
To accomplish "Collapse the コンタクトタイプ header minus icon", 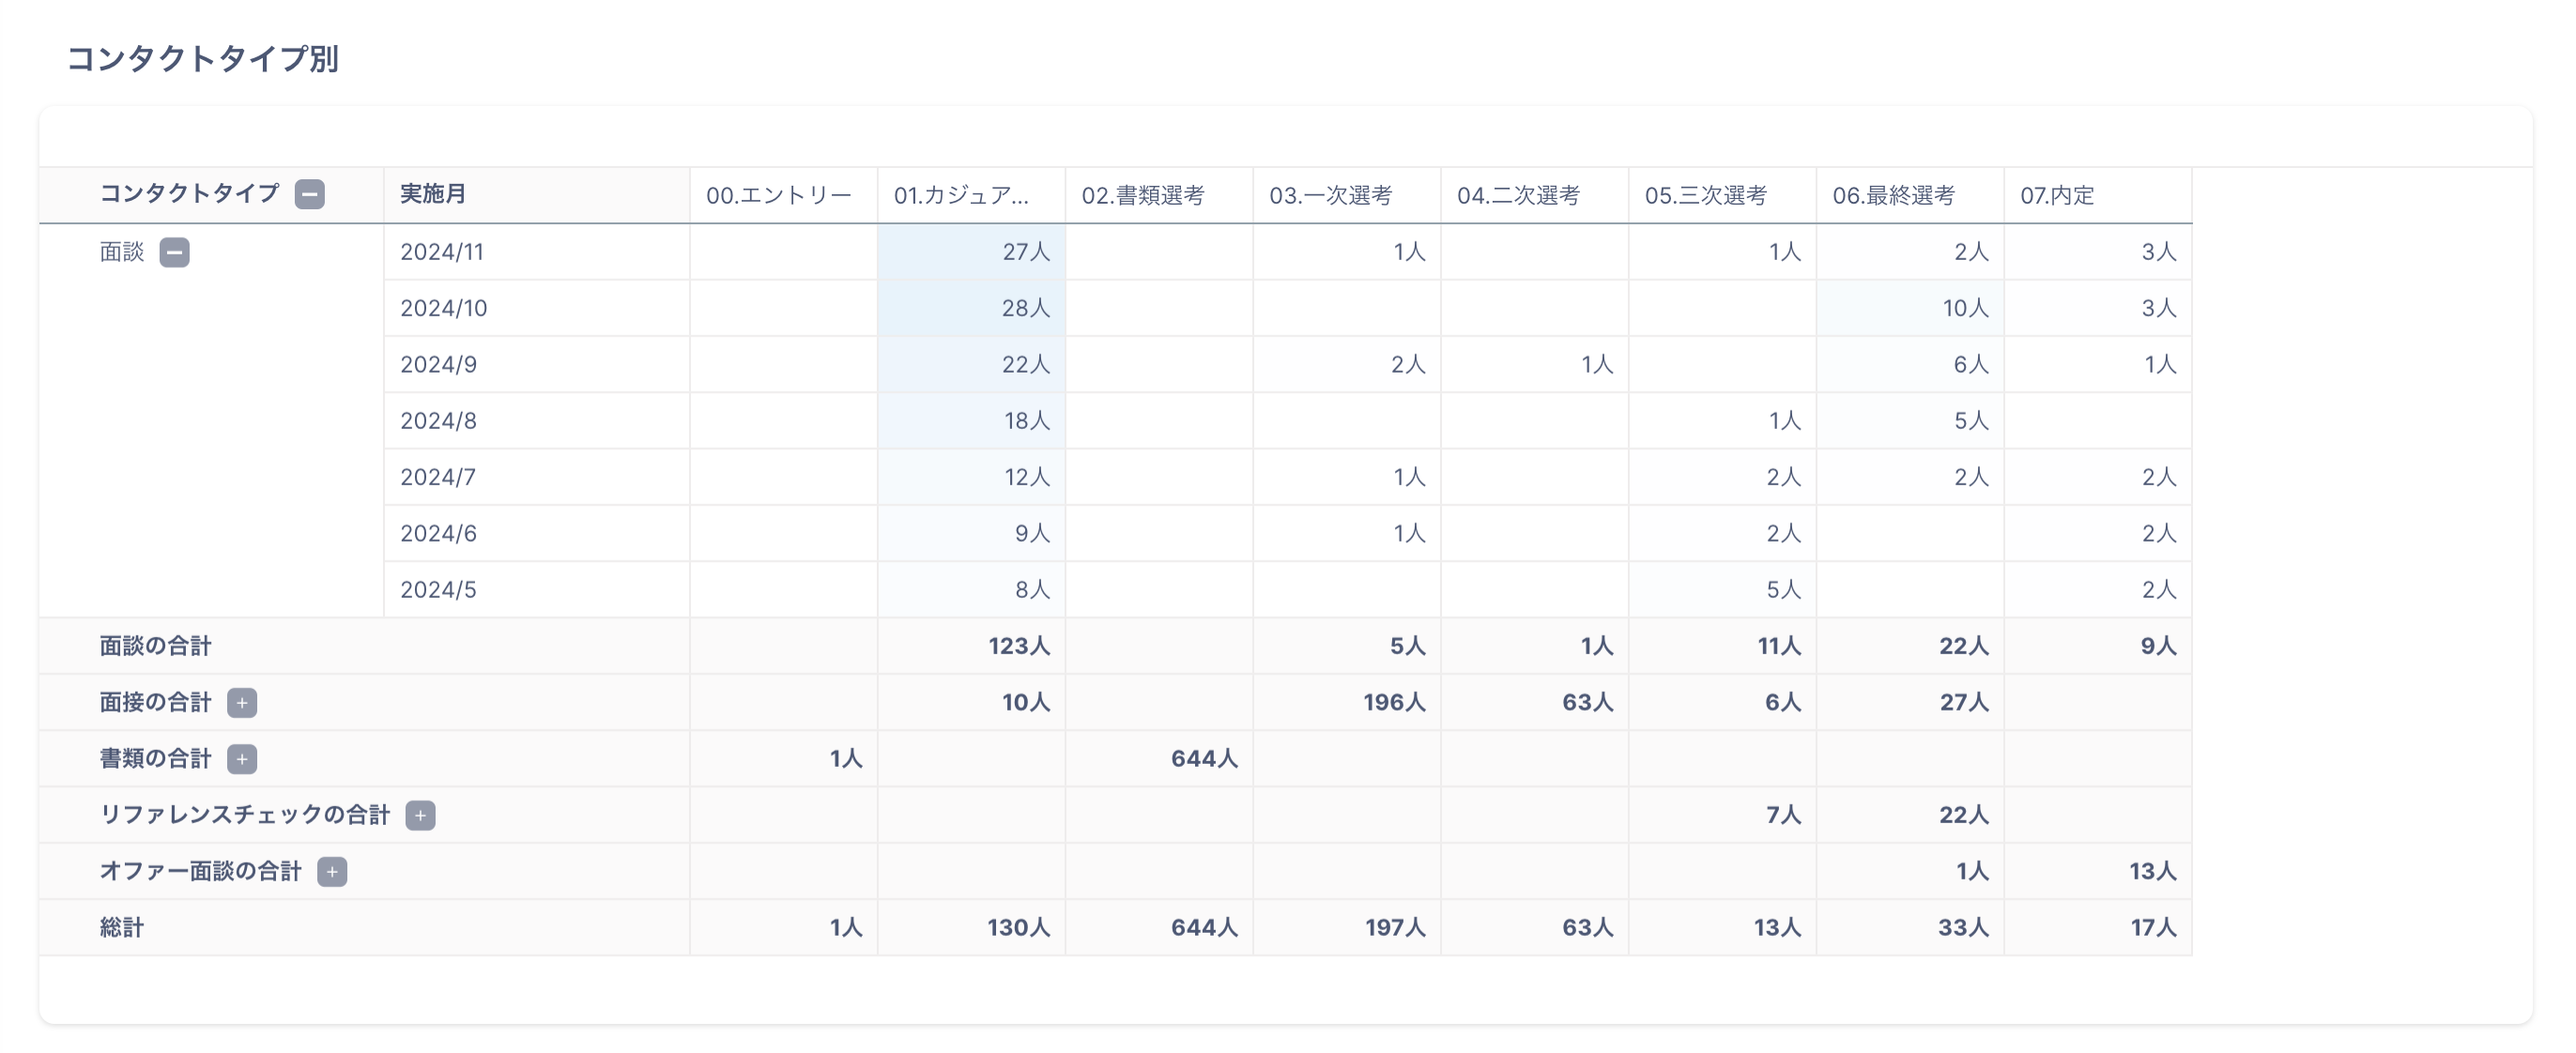I will pyautogui.click(x=309, y=194).
